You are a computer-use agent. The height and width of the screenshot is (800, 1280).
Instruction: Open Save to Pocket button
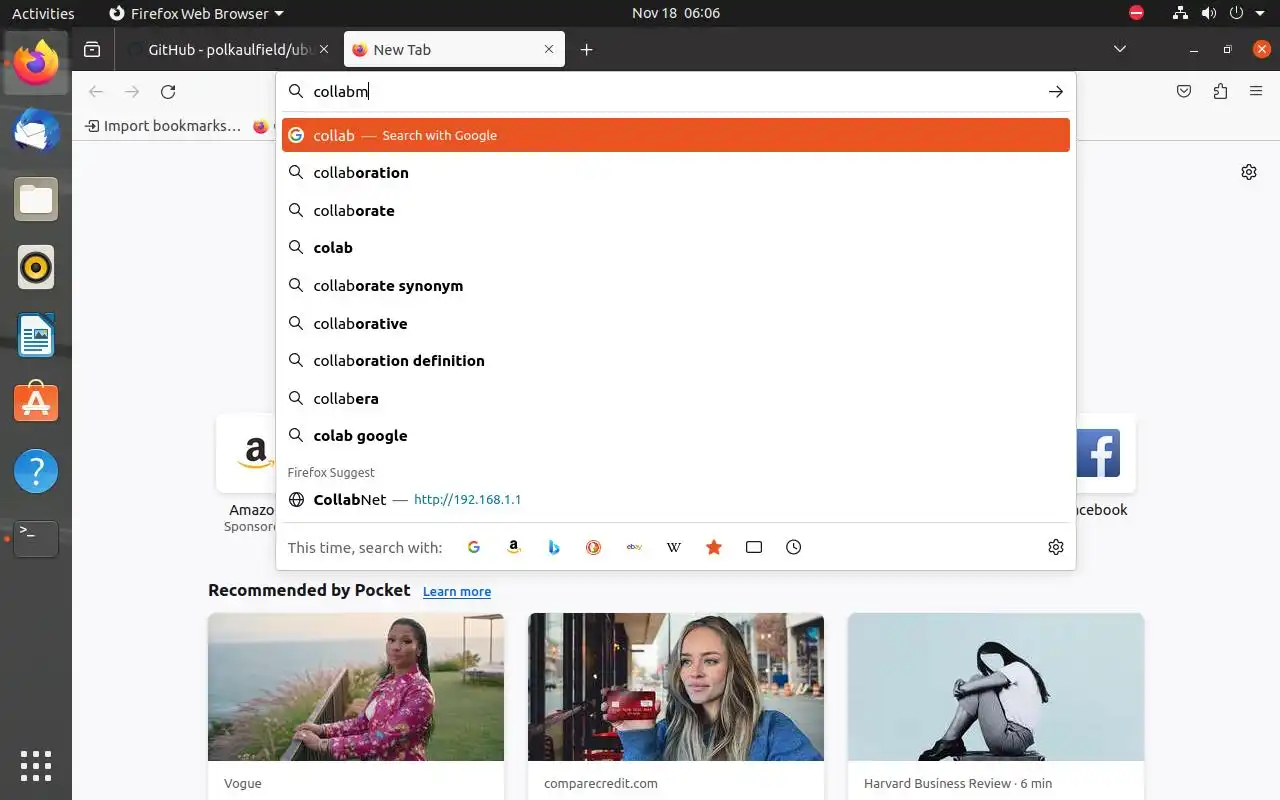1184,92
